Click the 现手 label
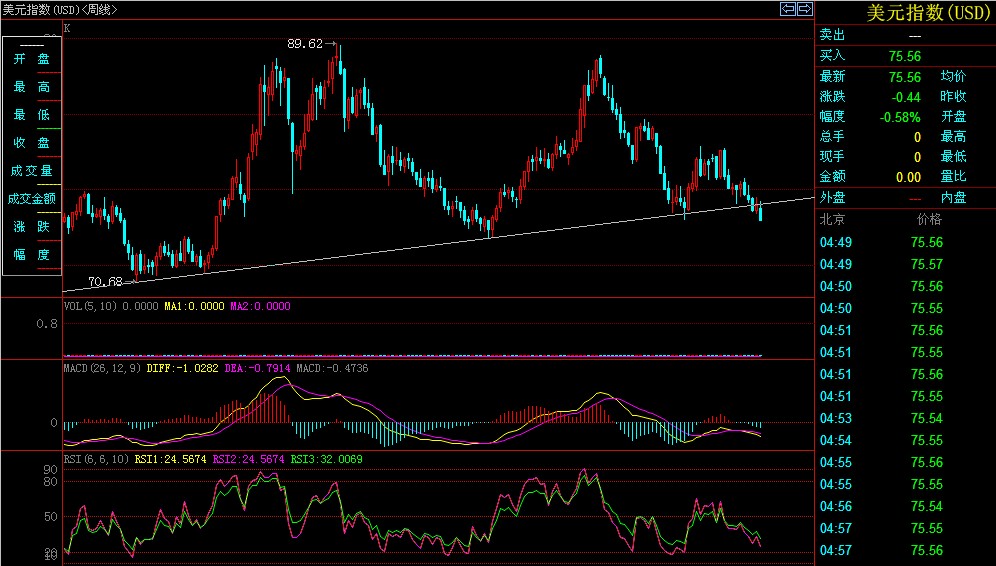 point(832,156)
